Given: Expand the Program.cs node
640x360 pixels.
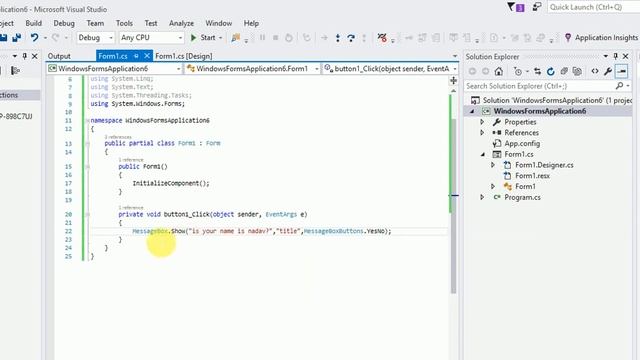Looking at the screenshot, I should [482, 197].
